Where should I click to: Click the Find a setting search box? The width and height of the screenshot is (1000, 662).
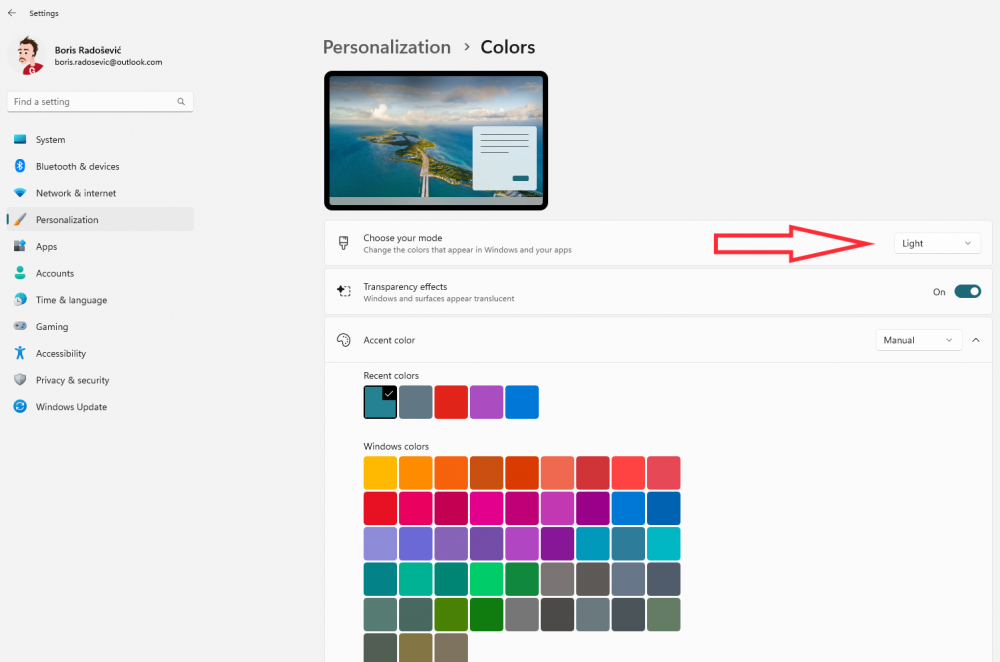(100, 101)
